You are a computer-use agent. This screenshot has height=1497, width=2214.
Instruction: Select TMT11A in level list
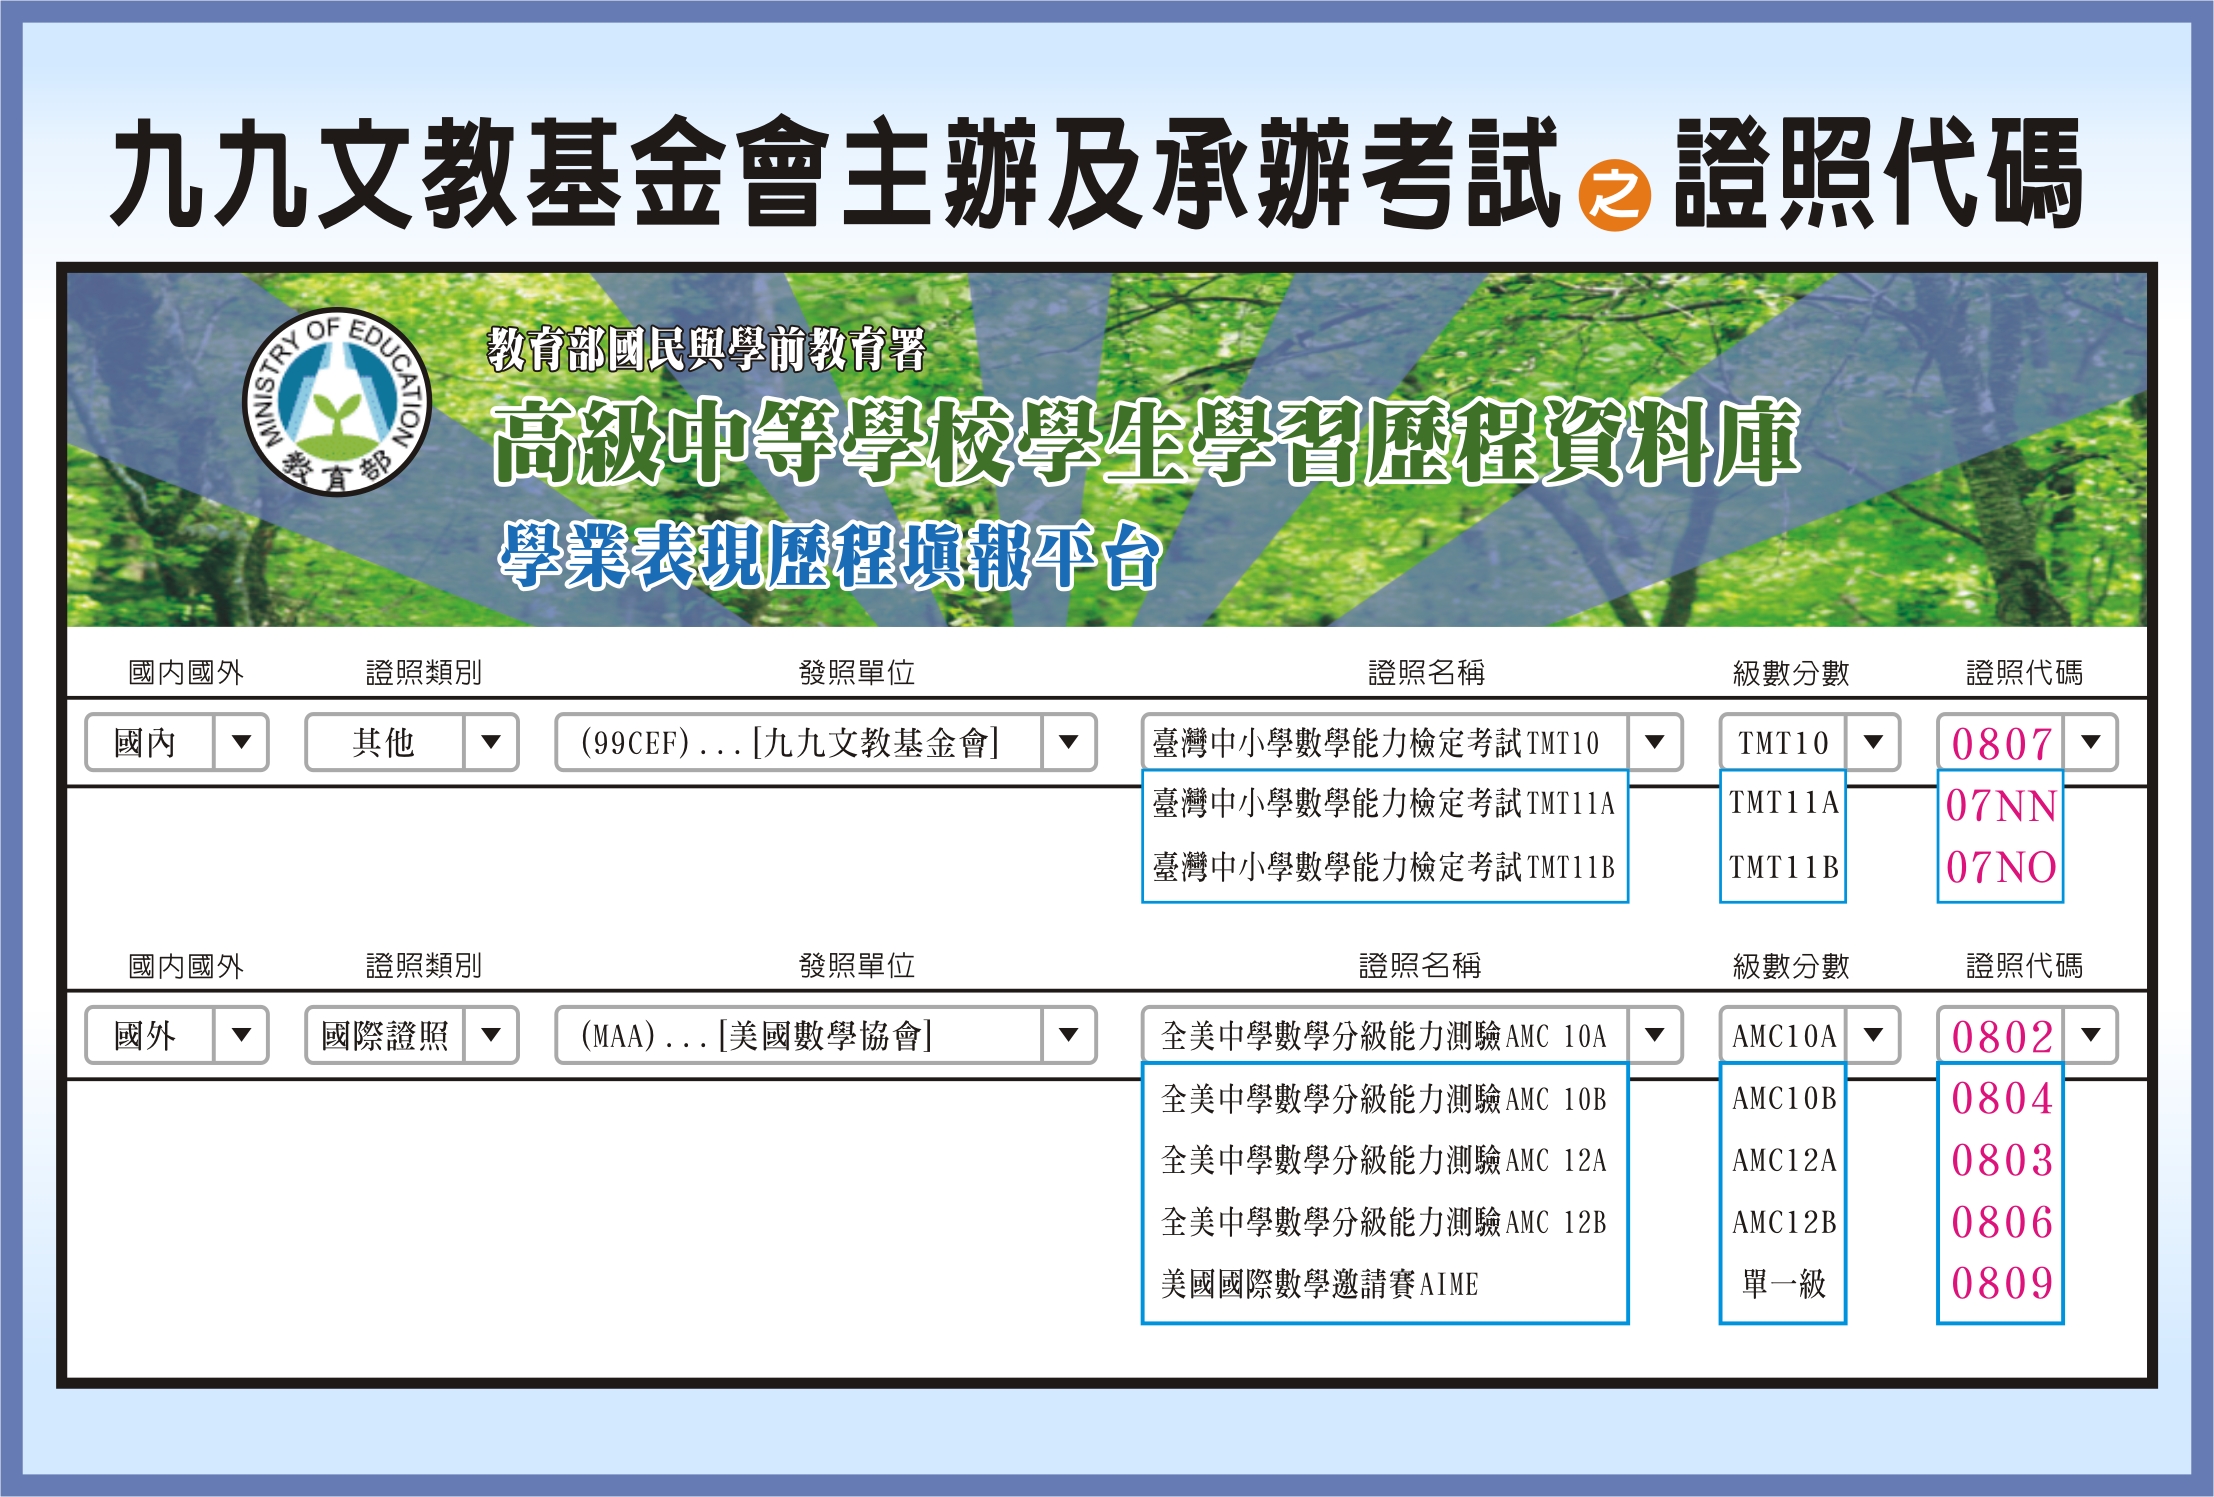1784,803
